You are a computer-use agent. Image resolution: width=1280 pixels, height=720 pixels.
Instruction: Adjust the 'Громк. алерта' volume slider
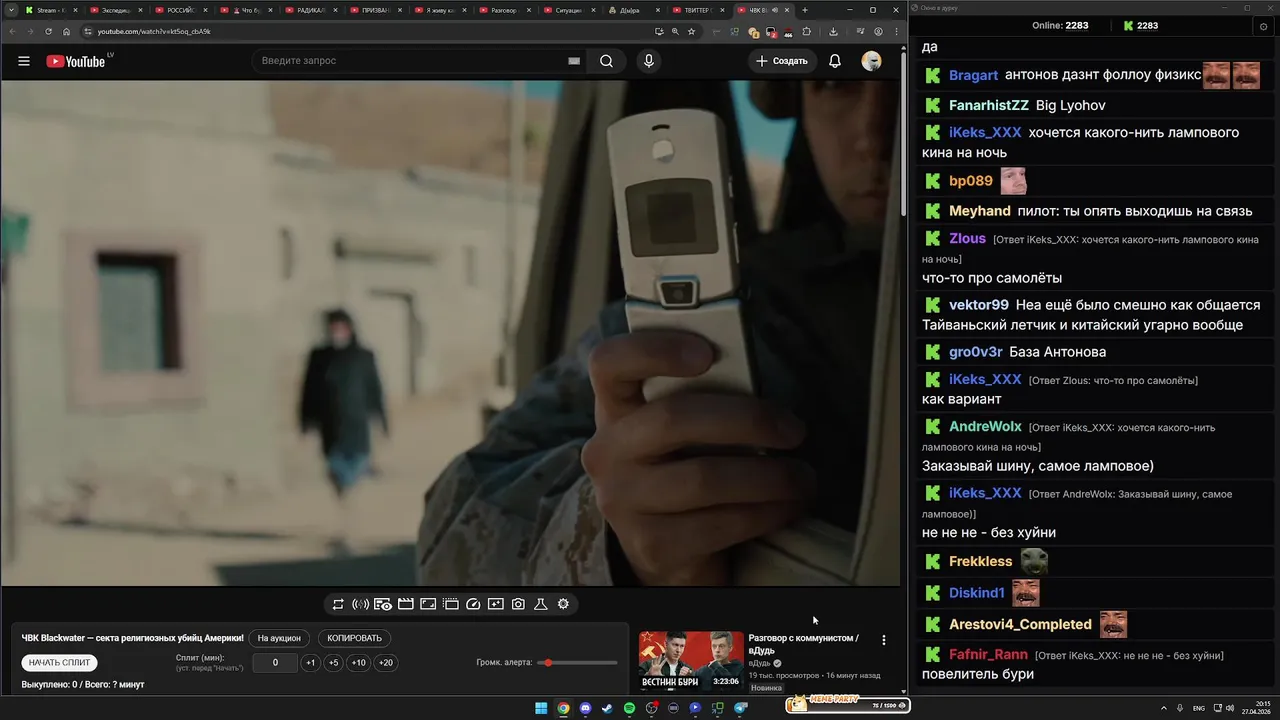[577, 663]
